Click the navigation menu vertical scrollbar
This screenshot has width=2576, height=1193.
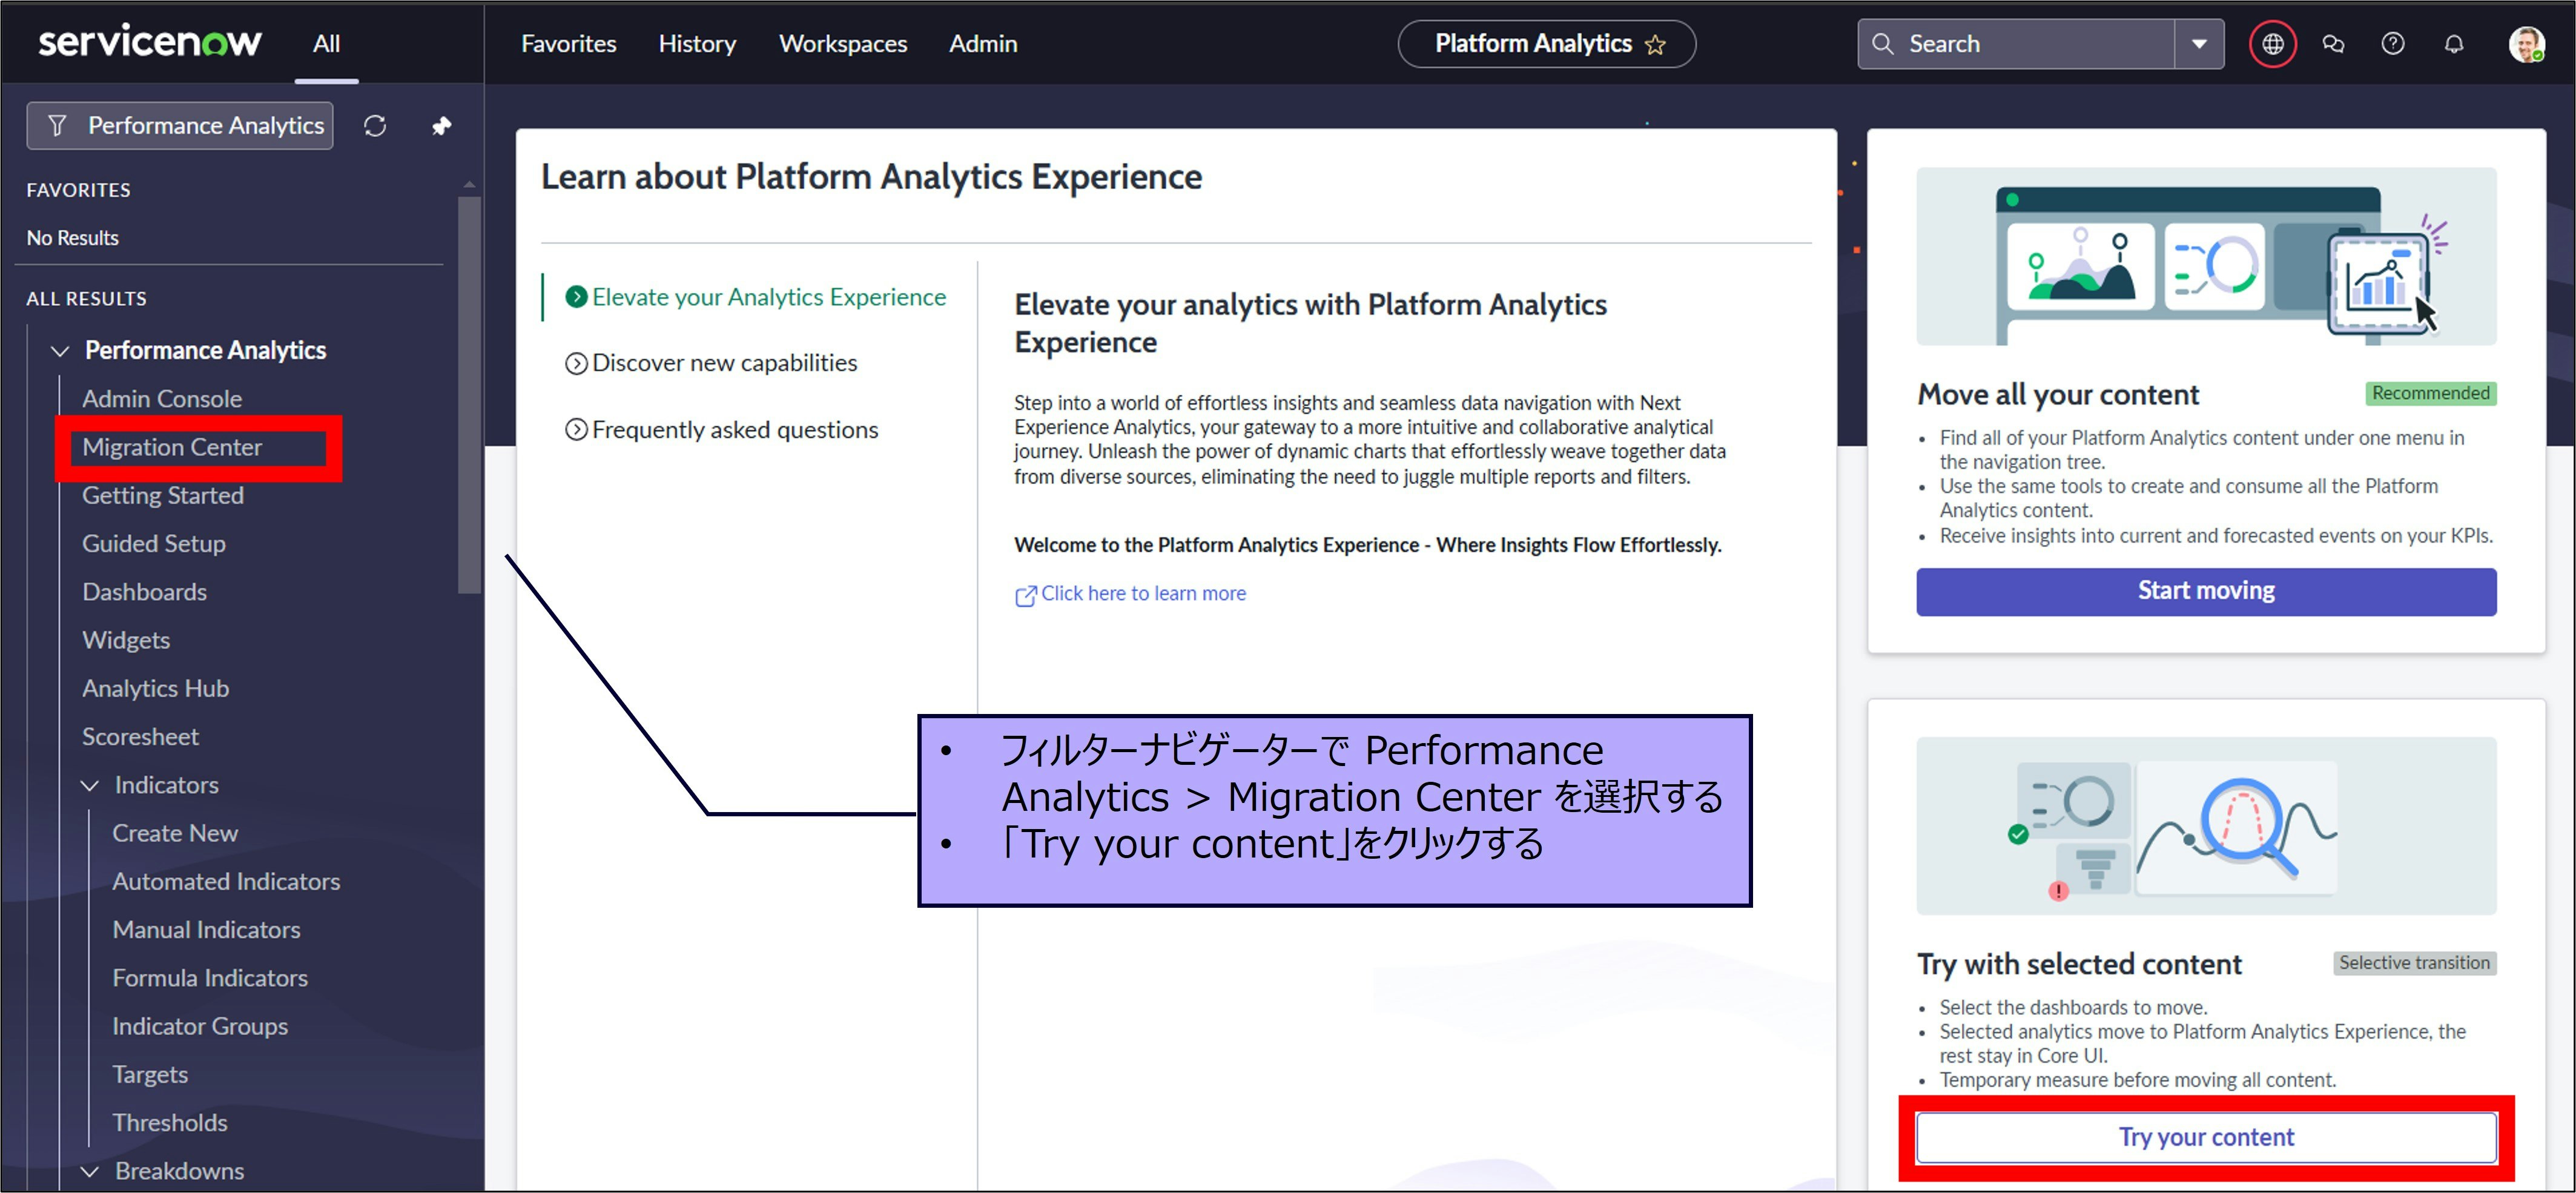point(468,395)
